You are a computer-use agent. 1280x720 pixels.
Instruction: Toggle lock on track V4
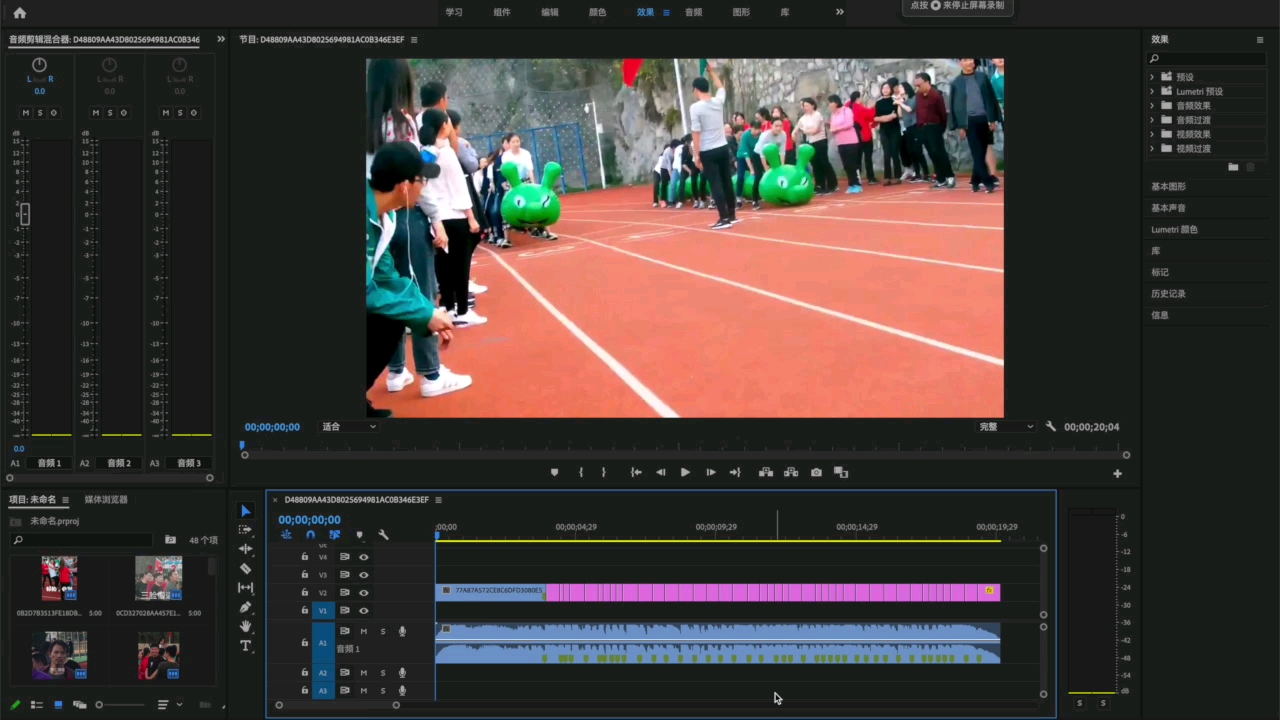coord(305,557)
